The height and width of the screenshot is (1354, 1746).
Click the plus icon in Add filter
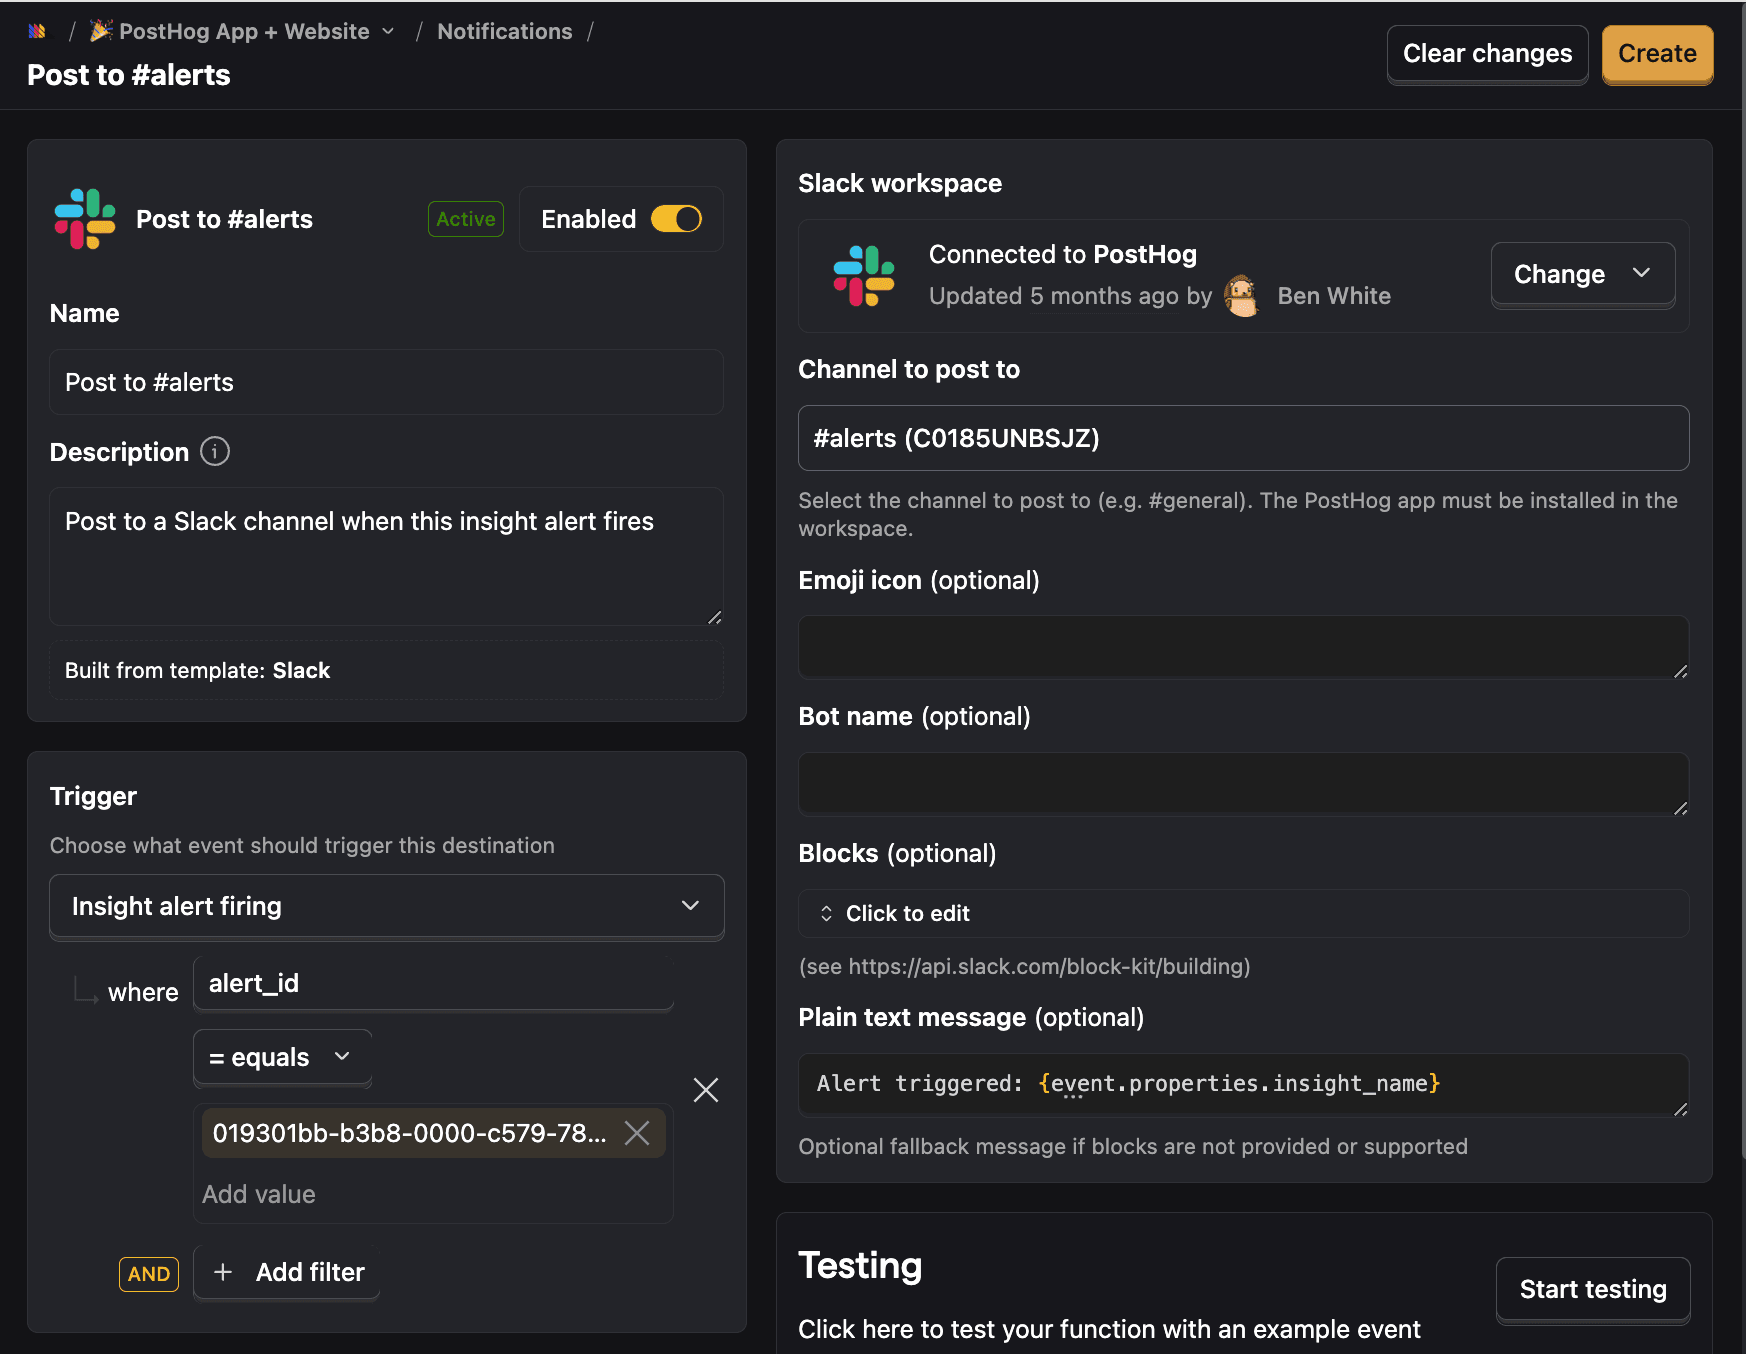223,1272
